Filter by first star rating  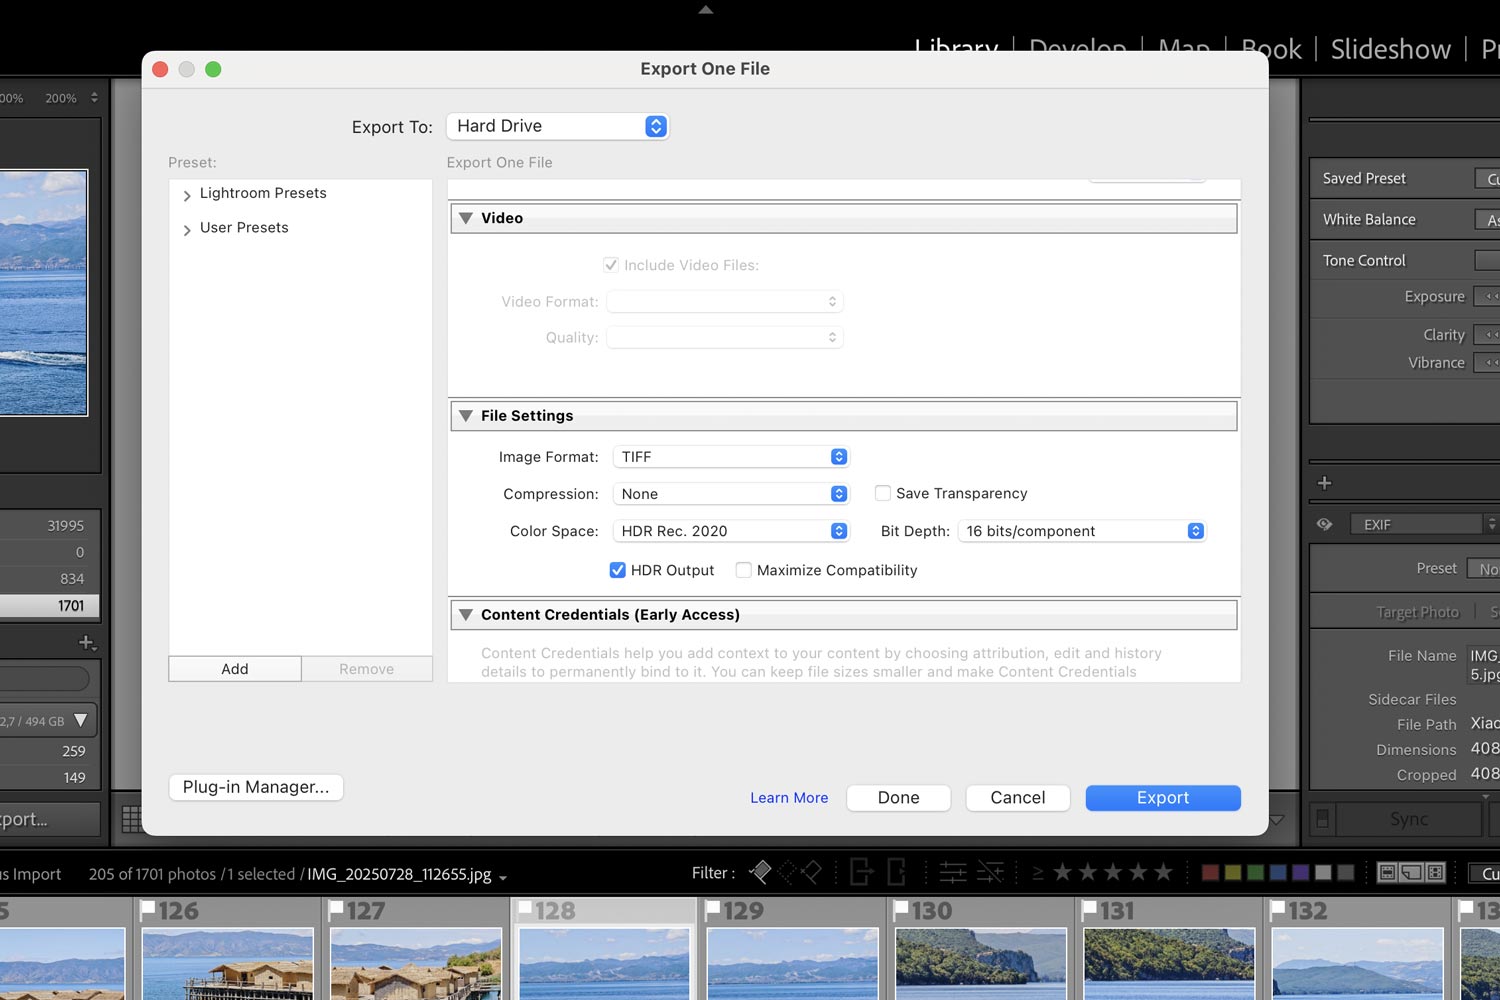pos(1062,873)
